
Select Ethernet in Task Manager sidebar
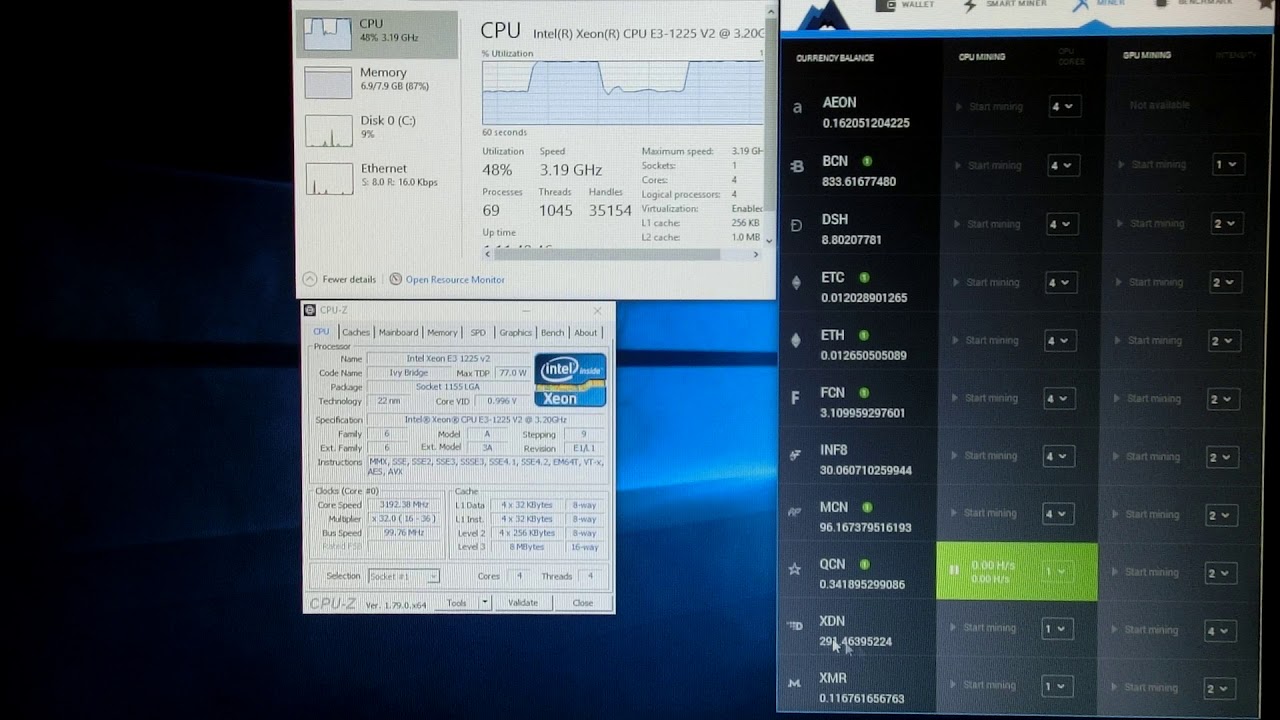pos(378,178)
